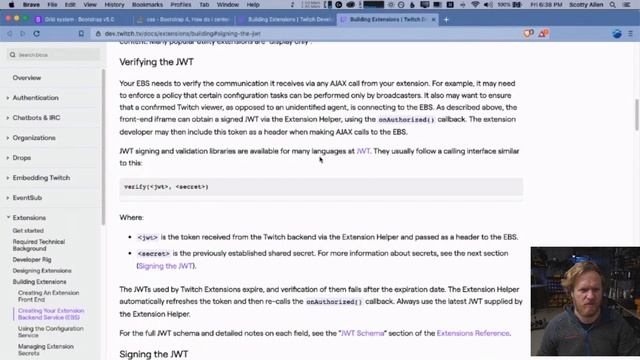This screenshot has width=640, height=360.
Task: Open Spotlight search in menu bar
Action: click(613, 5)
